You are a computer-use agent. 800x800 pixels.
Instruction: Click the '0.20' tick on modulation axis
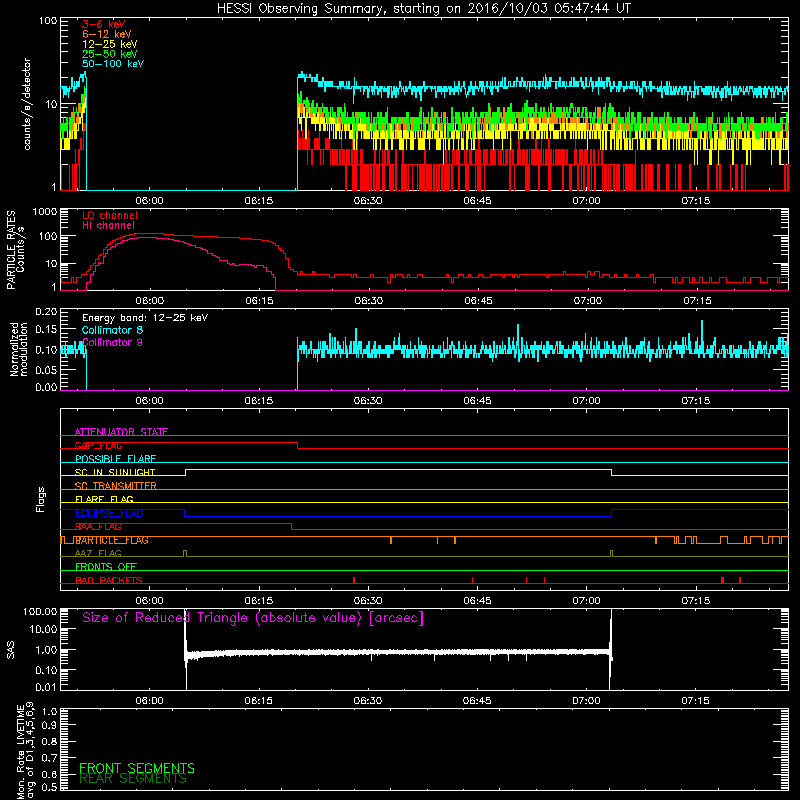point(46,311)
